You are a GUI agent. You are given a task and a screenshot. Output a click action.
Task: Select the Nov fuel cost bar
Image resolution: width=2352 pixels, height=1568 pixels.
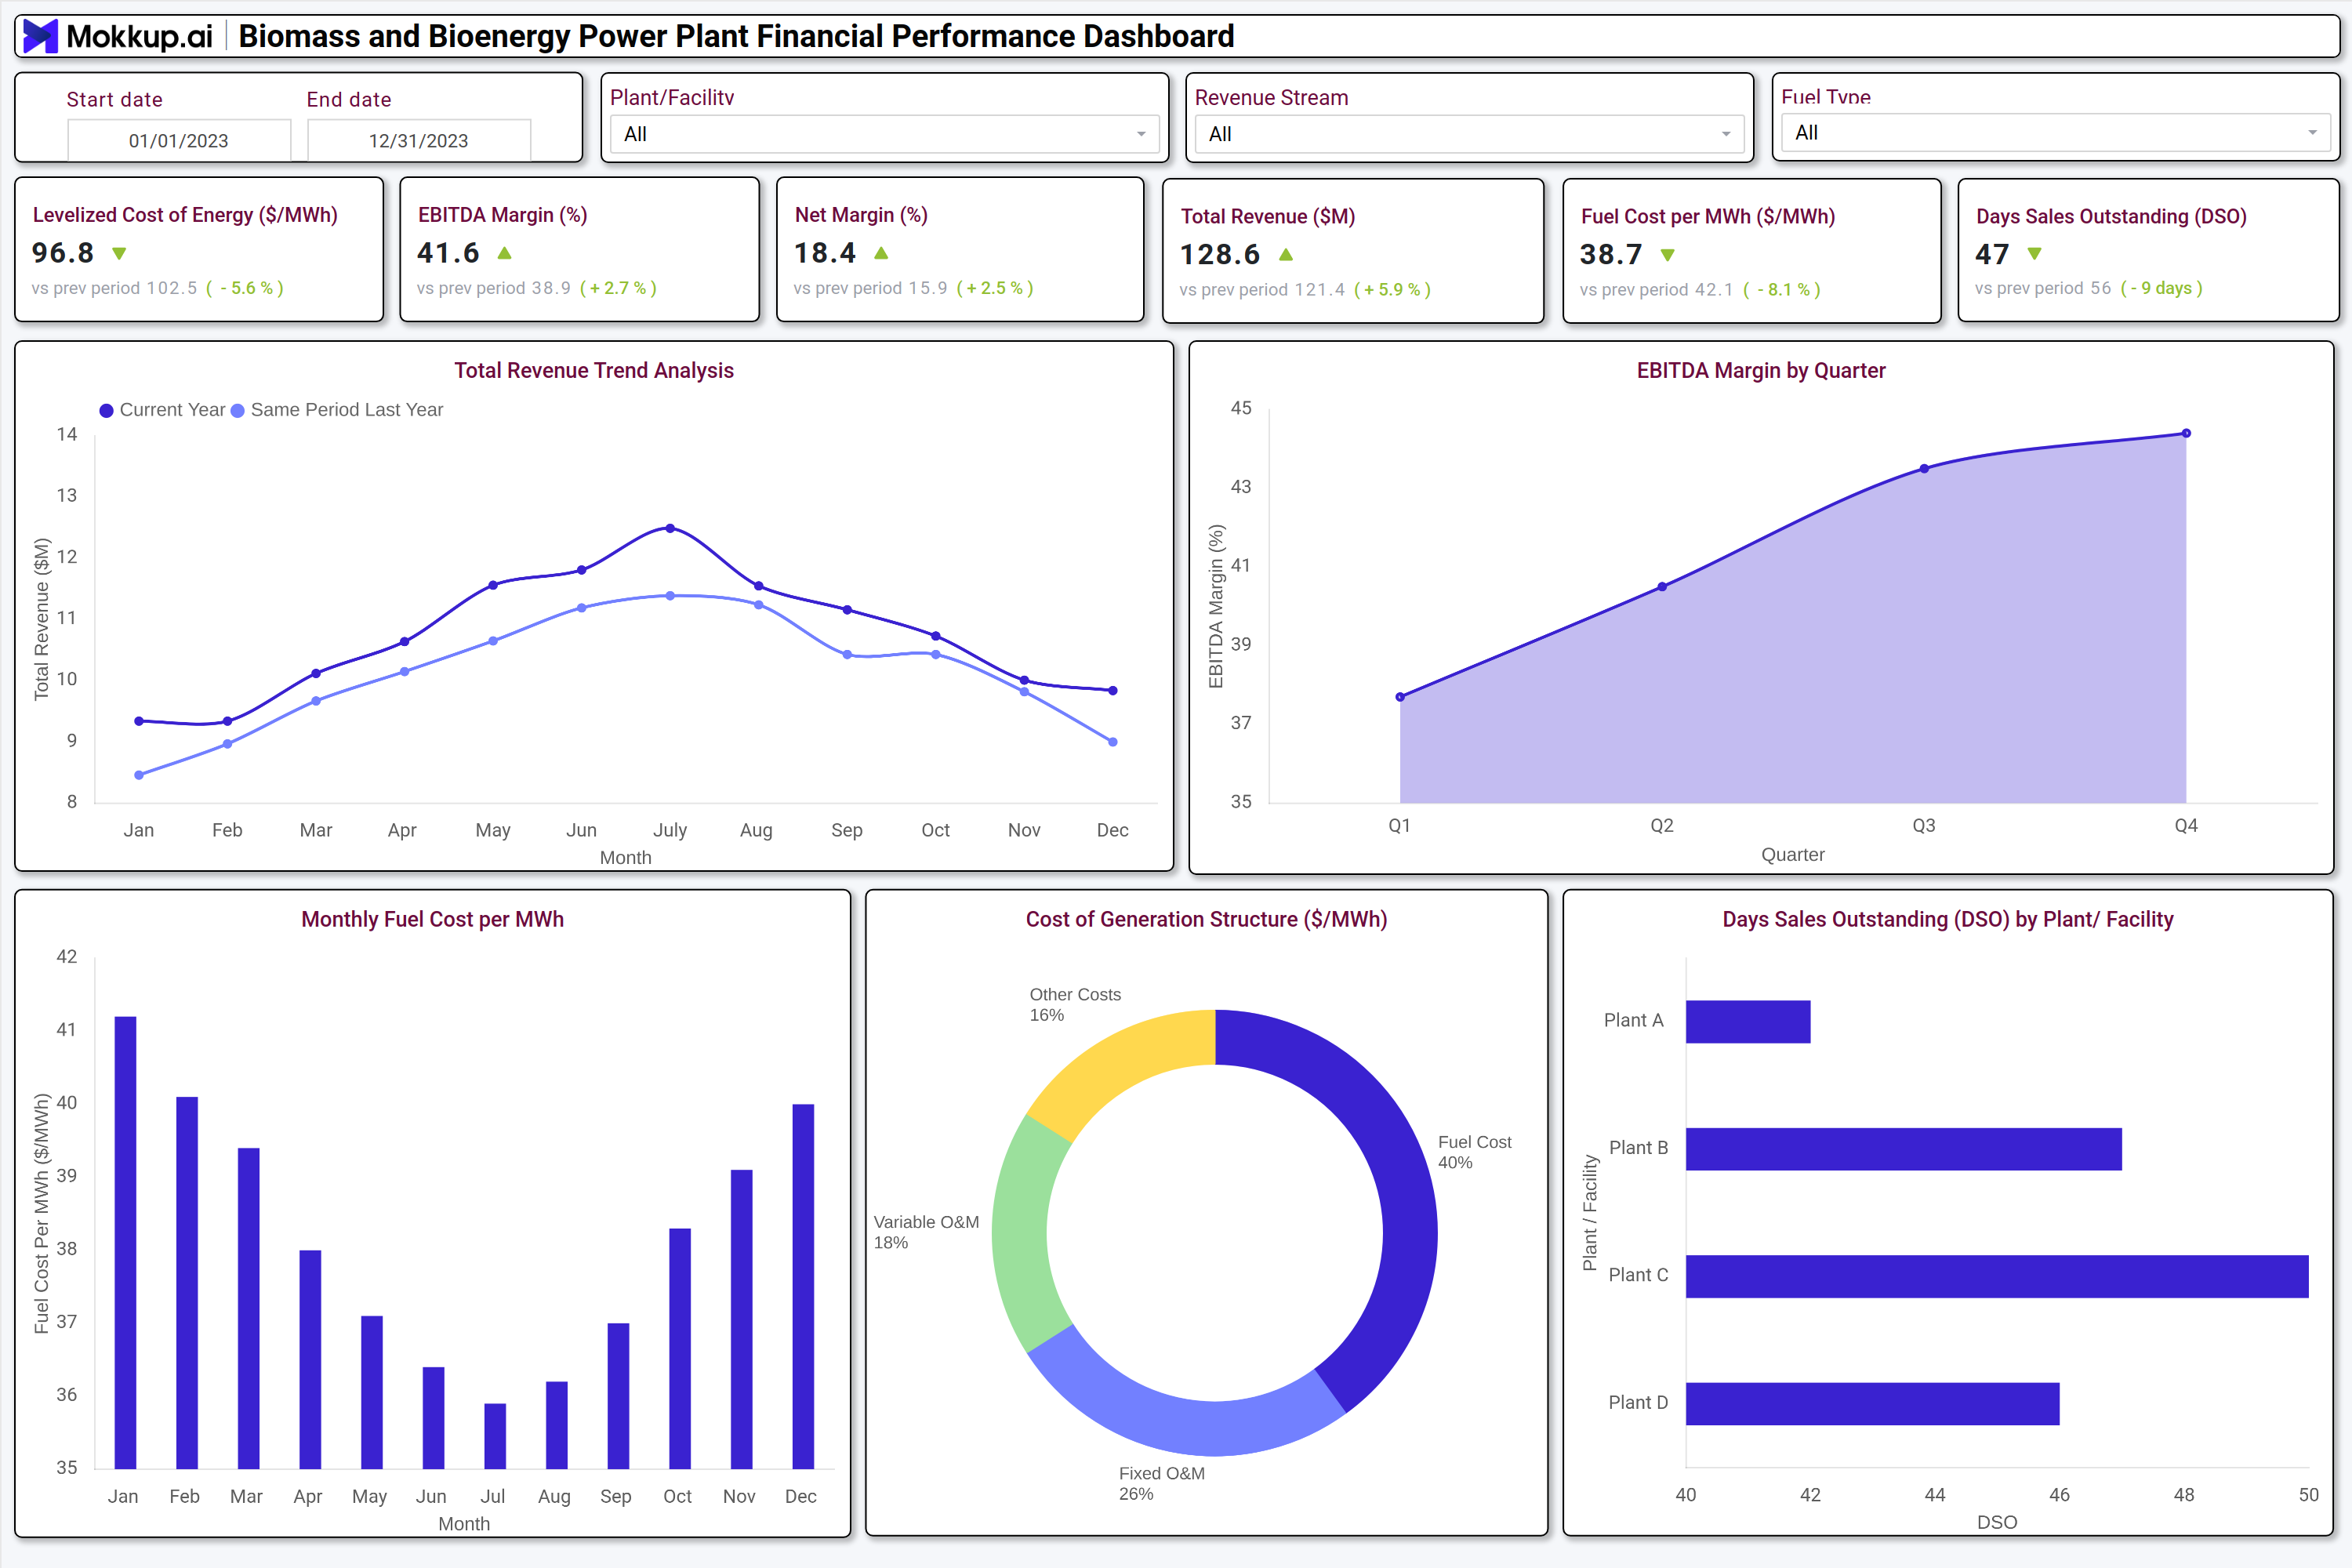[x=742, y=1319]
